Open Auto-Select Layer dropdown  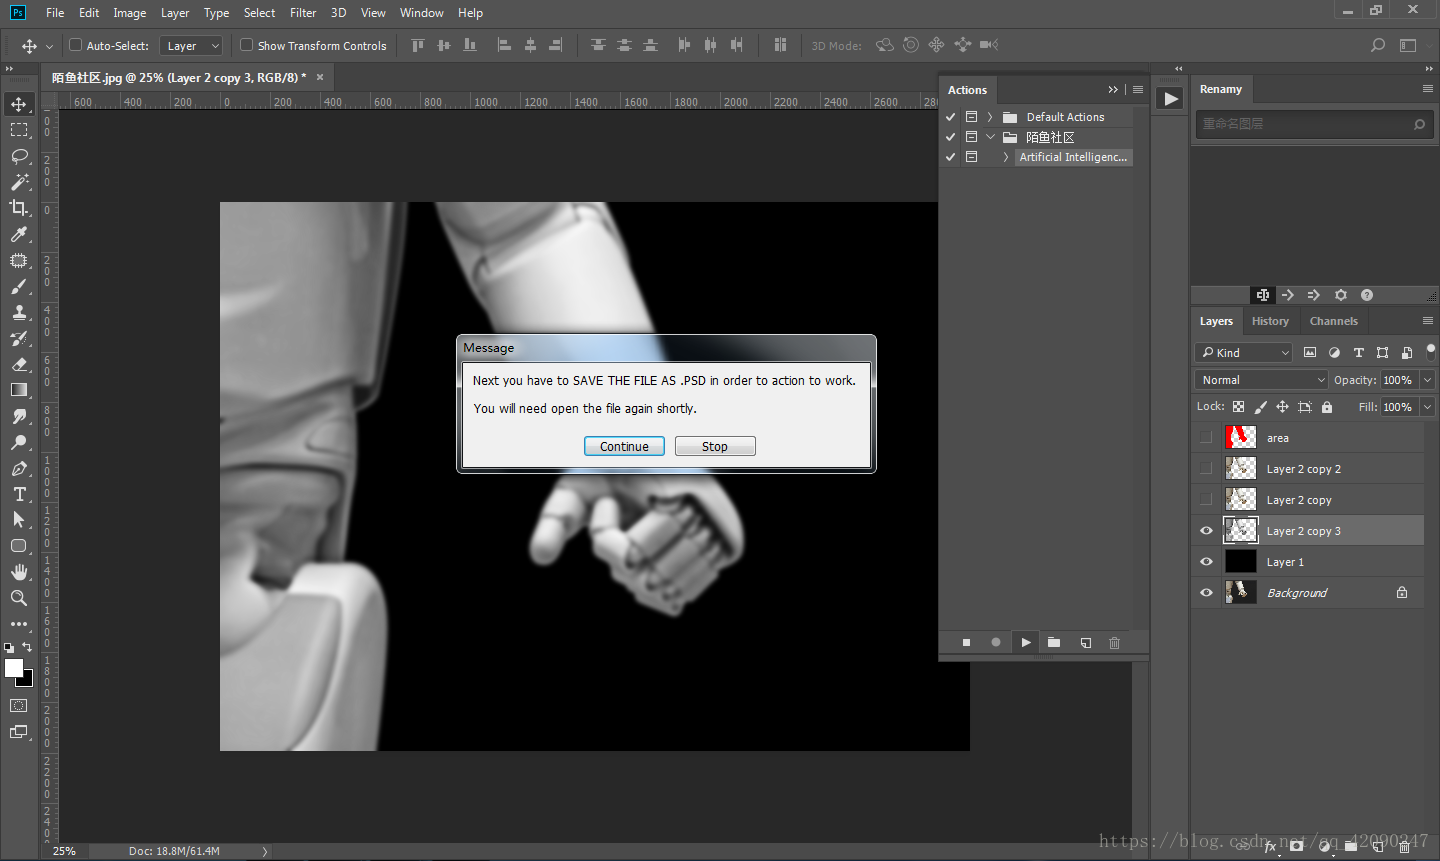[x=190, y=46]
